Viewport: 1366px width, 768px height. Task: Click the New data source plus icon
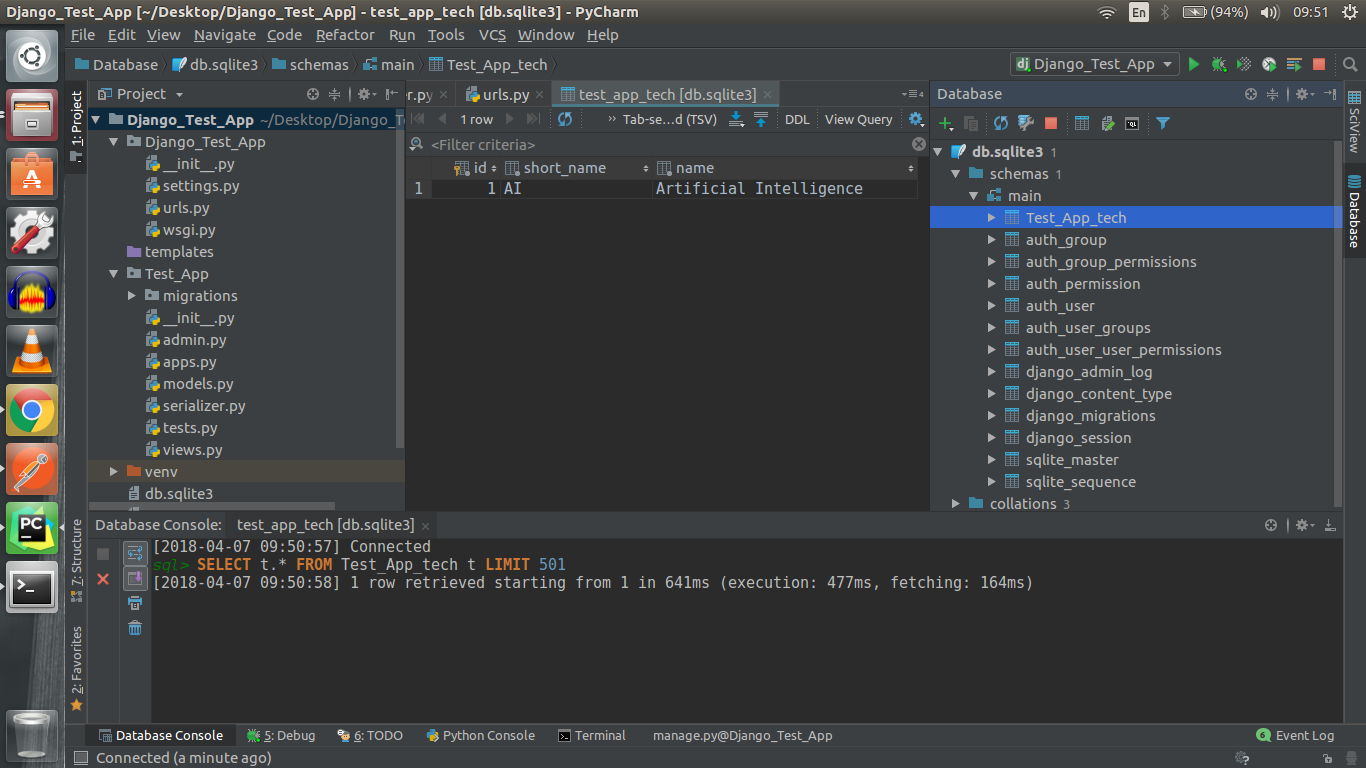click(945, 123)
